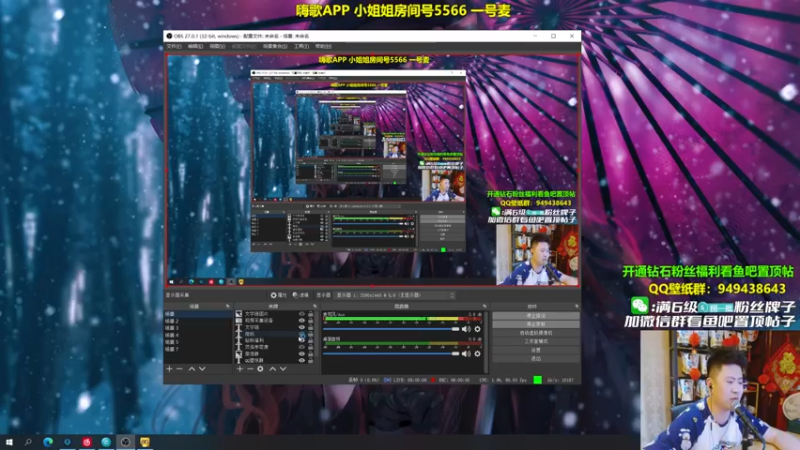Open the File (文件) menu
This screenshot has width=800, height=450.
tap(174, 46)
